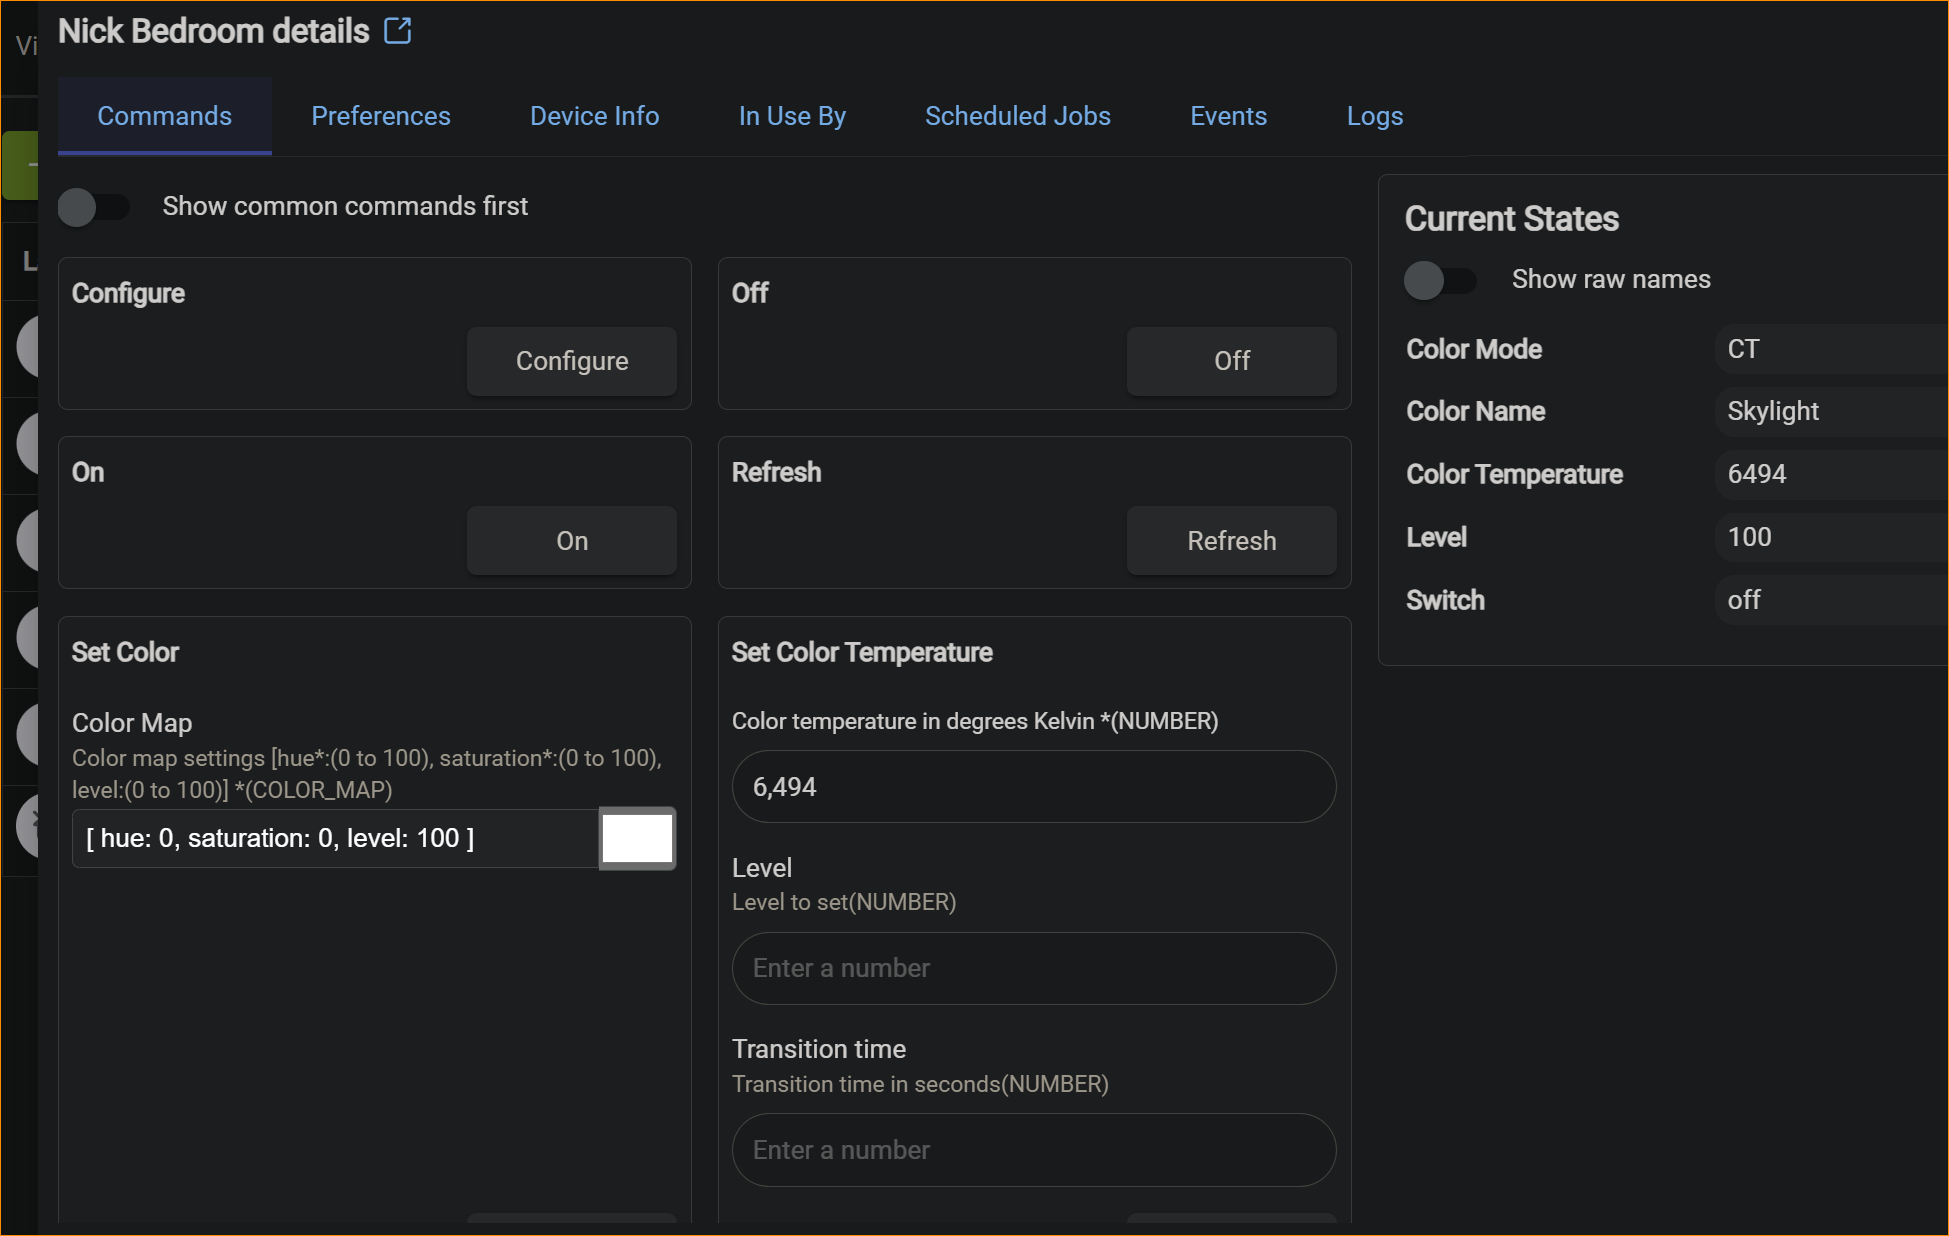This screenshot has width=1949, height=1236.
Task: Focus the Level number input
Action: (x=1033, y=968)
